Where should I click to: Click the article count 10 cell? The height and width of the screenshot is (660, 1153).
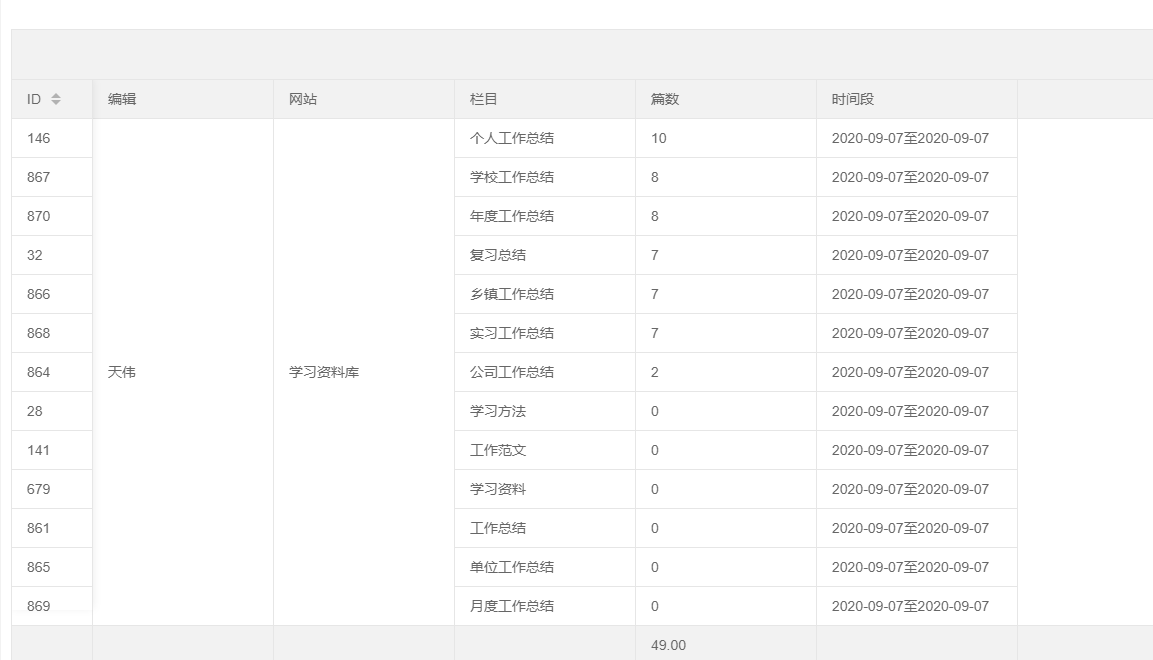coord(658,138)
